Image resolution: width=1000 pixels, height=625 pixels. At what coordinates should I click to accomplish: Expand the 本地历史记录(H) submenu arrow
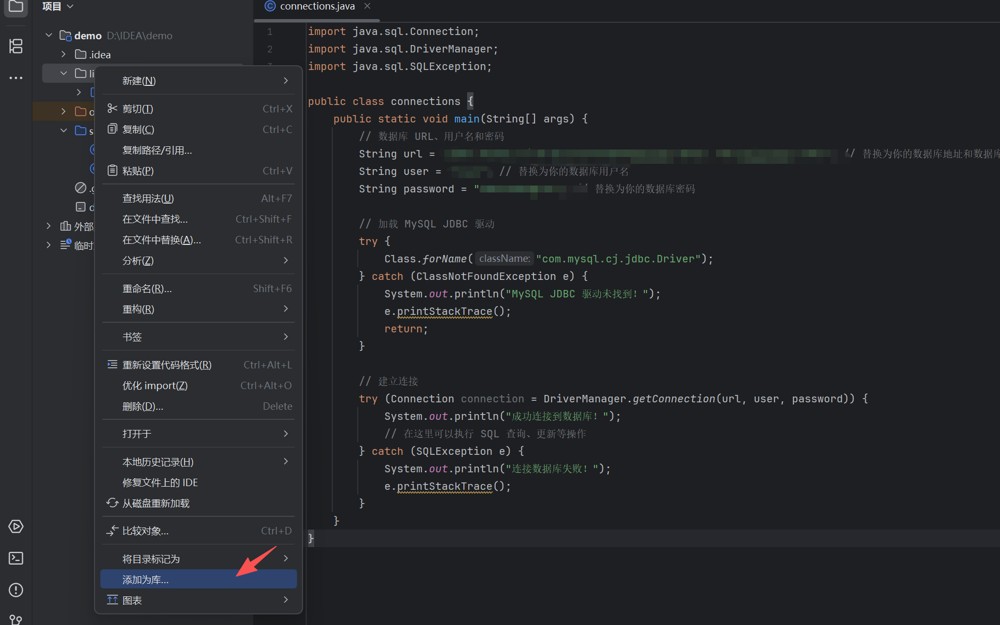click(x=286, y=461)
